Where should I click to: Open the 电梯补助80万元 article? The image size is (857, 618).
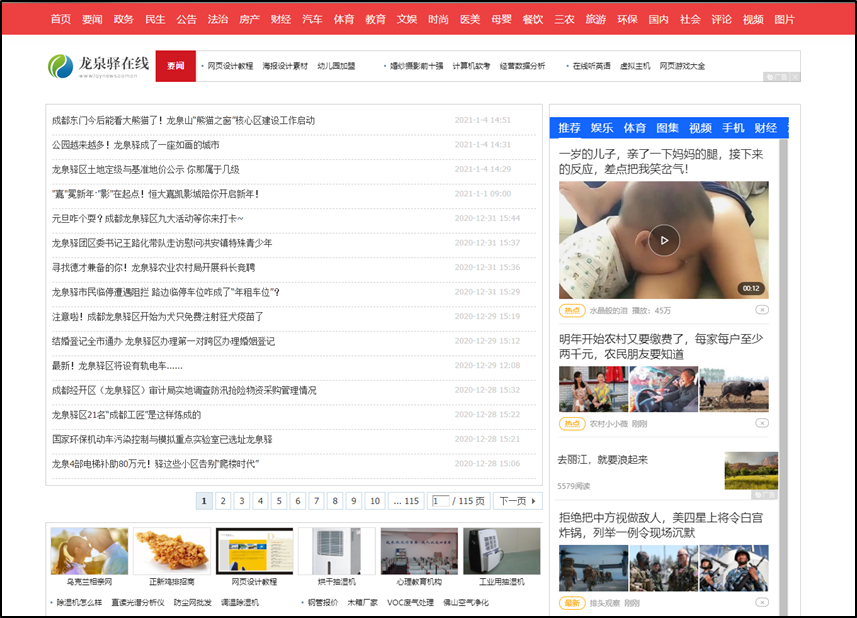point(155,464)
